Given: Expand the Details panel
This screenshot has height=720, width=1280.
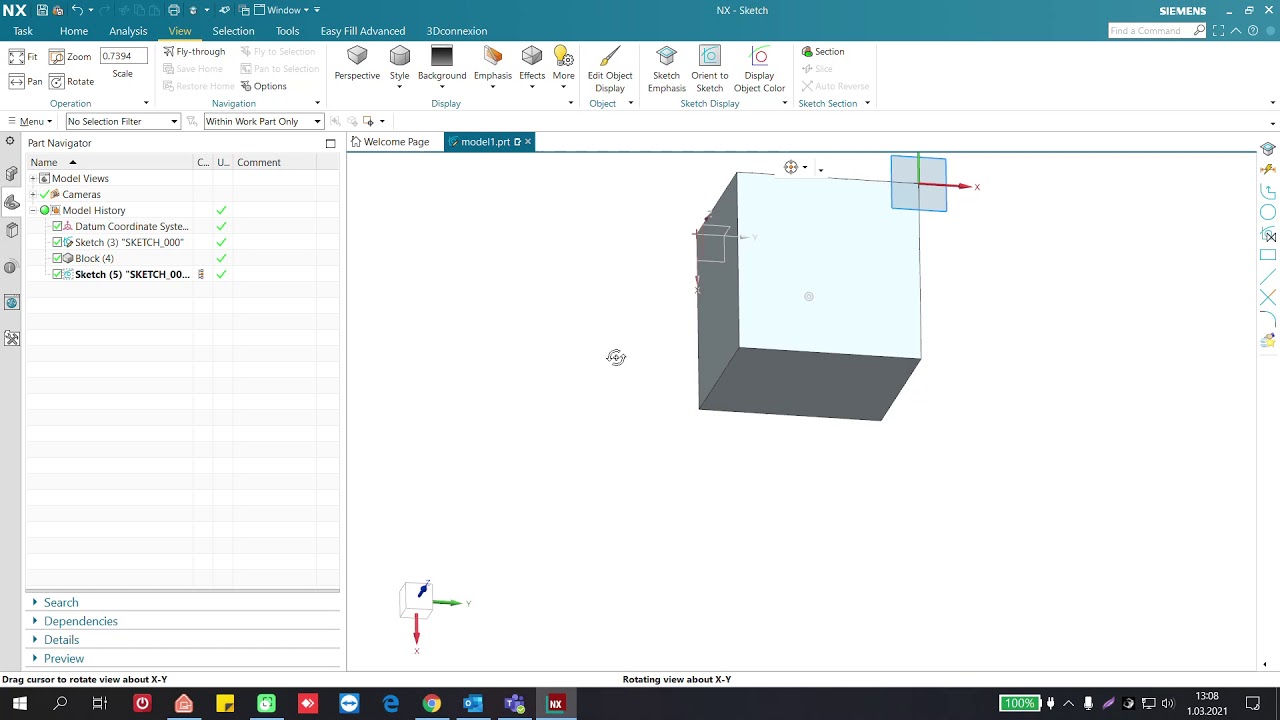Looking at the screenshot, I should (61, 640).
